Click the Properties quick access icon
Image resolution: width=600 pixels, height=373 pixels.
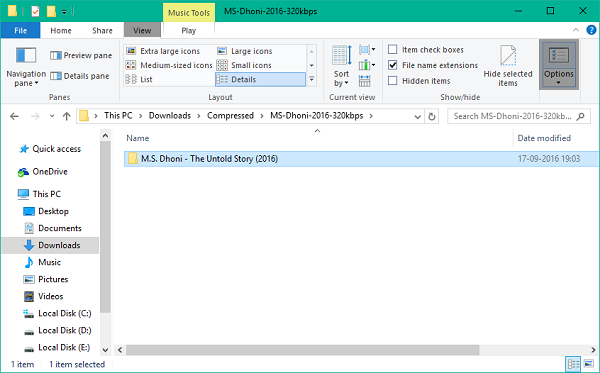tap(35, 11)
